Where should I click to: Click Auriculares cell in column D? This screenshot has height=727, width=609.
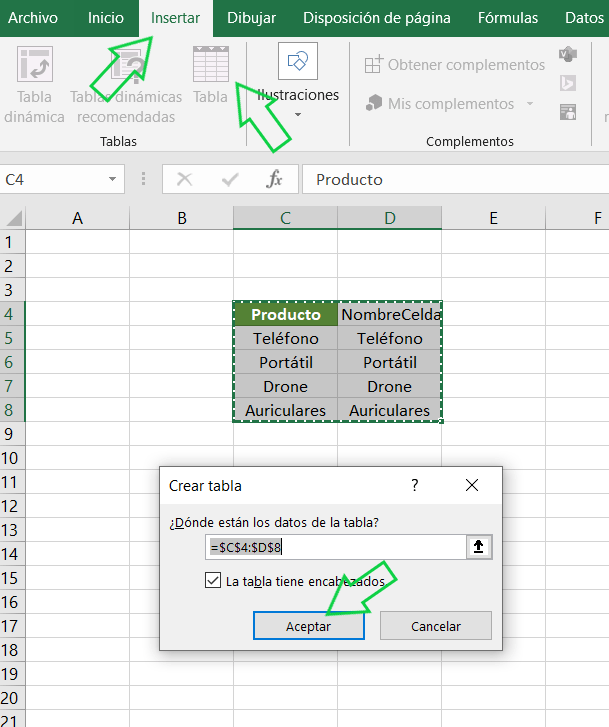click(390, 410)
